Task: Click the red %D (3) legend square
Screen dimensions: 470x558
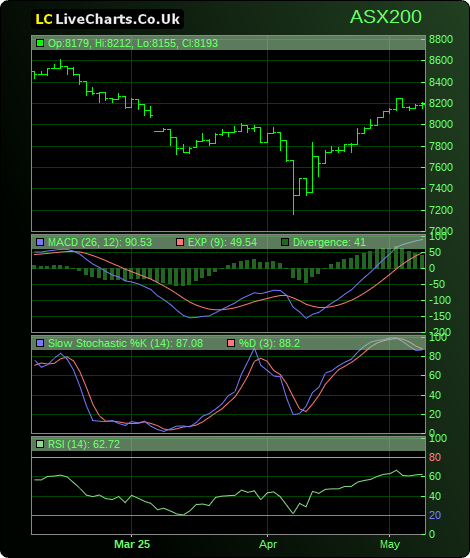Action: (x=231, y=343)
